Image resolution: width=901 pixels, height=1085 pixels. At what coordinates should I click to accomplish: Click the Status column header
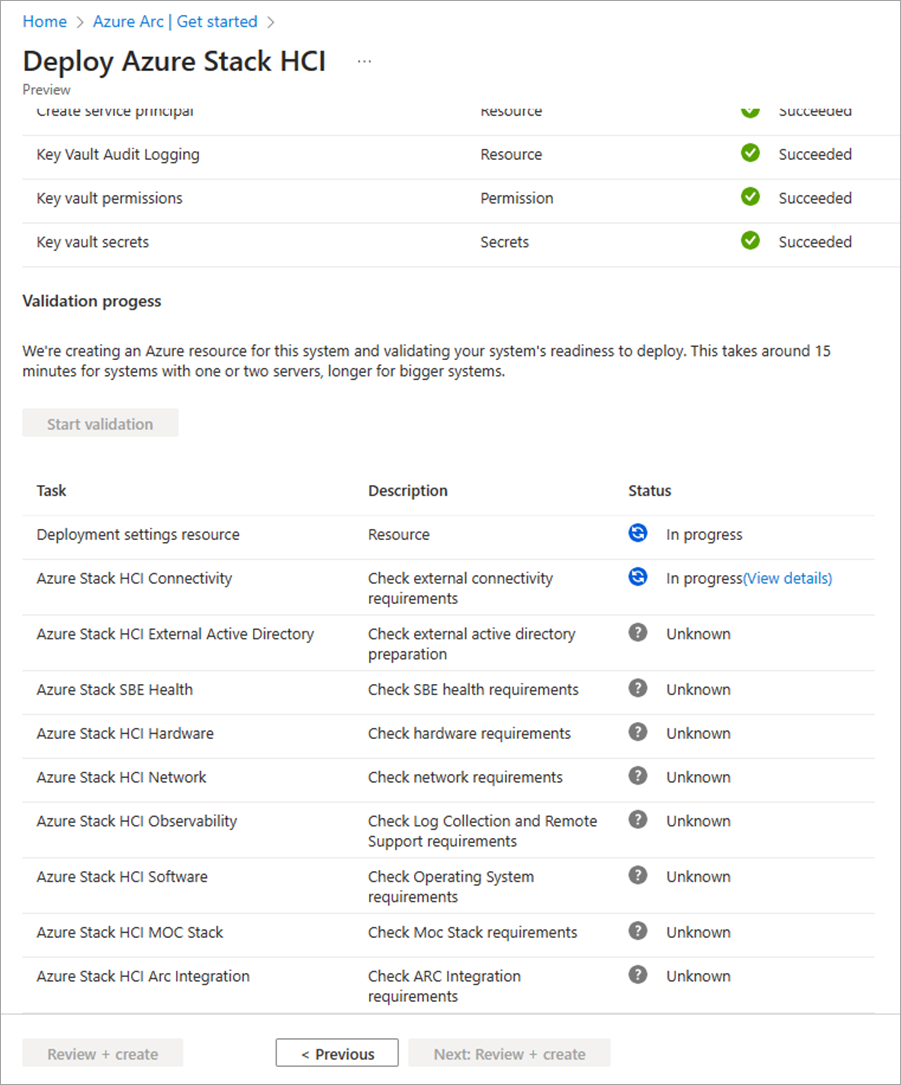[650, 491]
